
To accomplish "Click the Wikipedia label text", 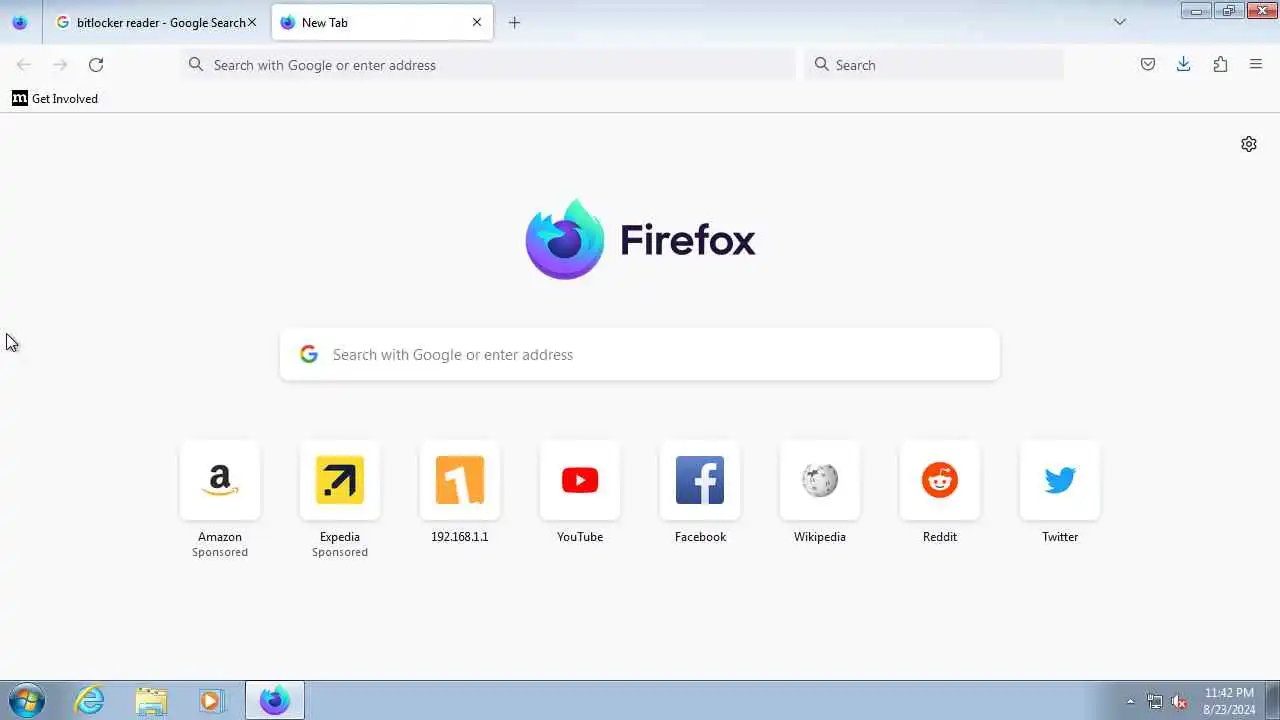I will click(820, 537).
